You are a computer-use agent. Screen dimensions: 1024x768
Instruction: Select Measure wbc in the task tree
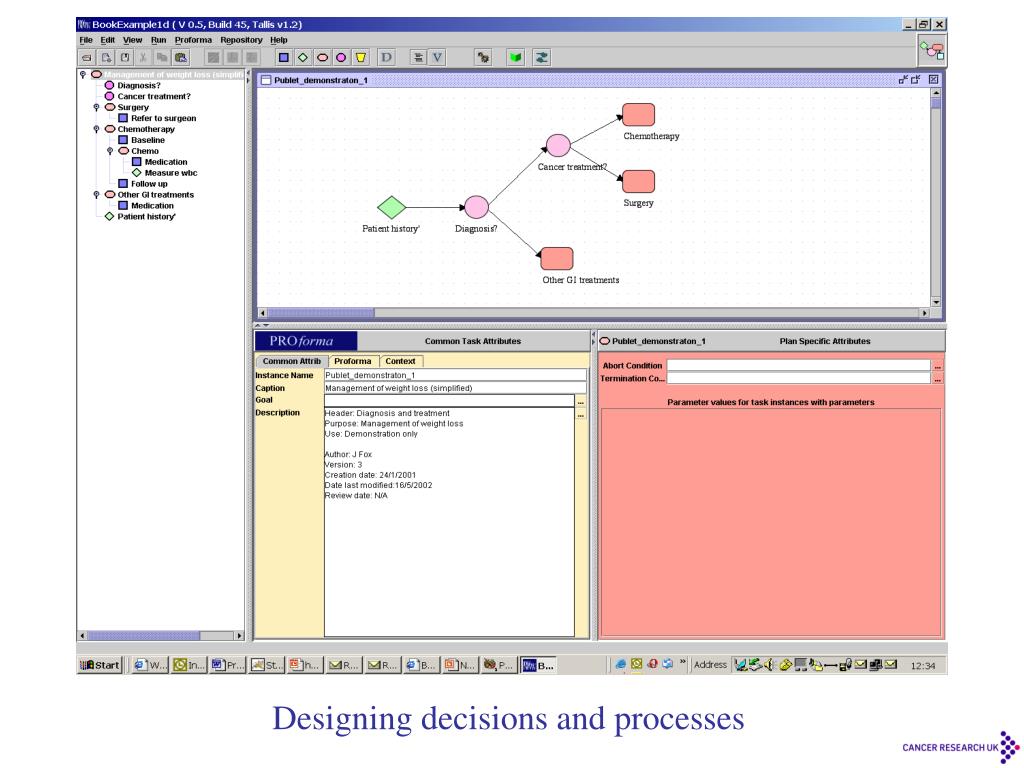[x=169, y=173]
